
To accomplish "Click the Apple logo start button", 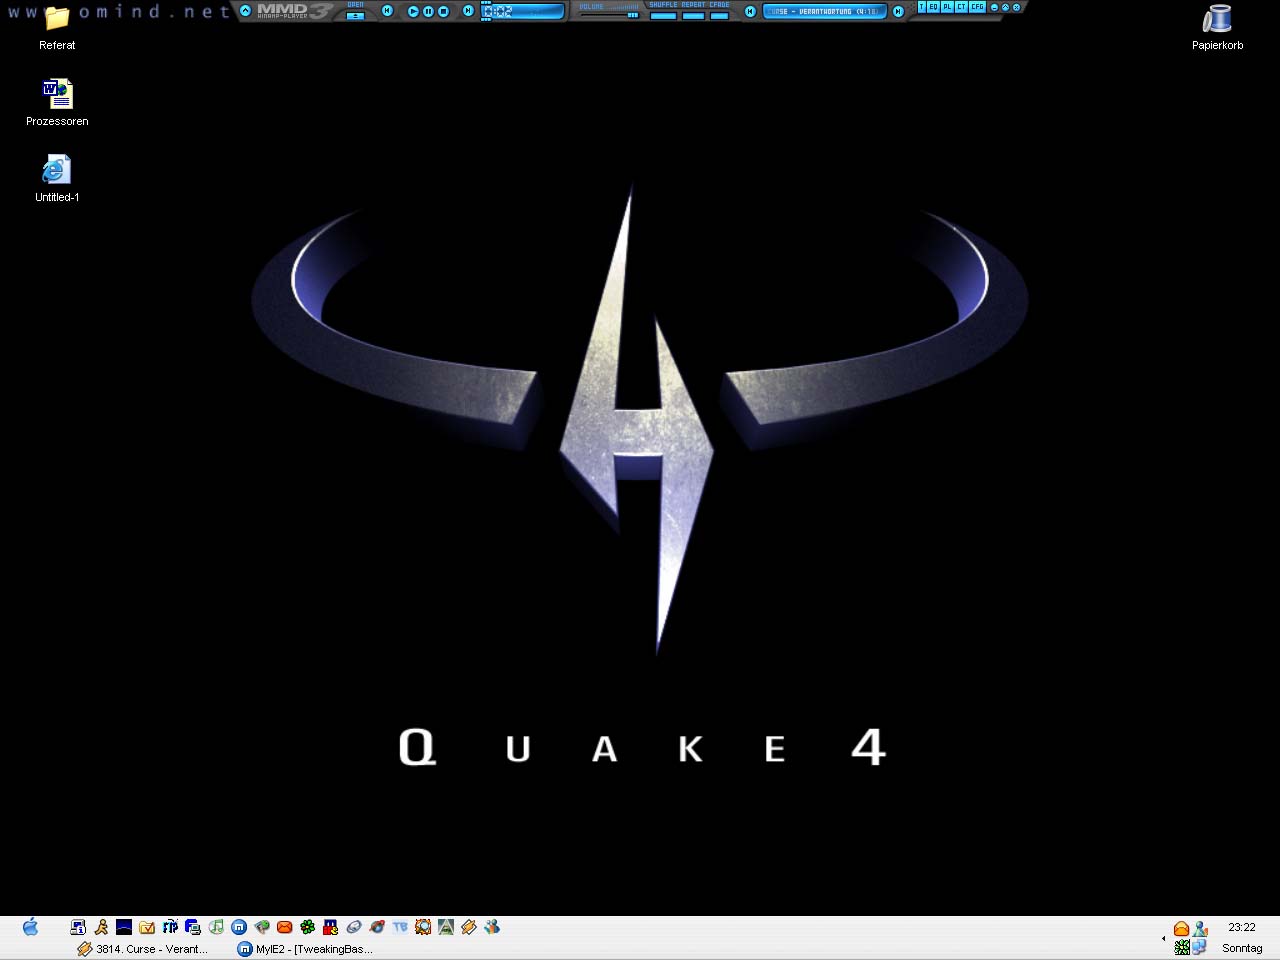I will pyautogui.click(x=30, y=927).
